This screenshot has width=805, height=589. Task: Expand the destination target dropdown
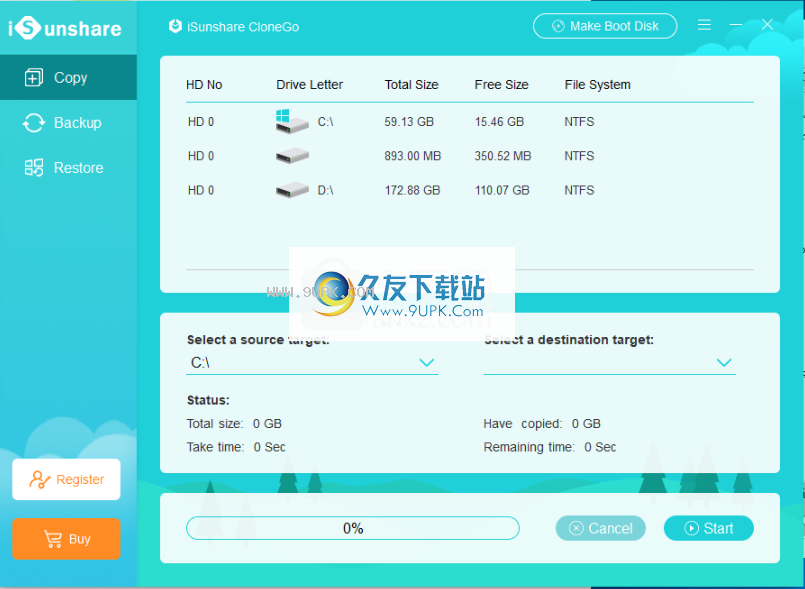(724, 363)
